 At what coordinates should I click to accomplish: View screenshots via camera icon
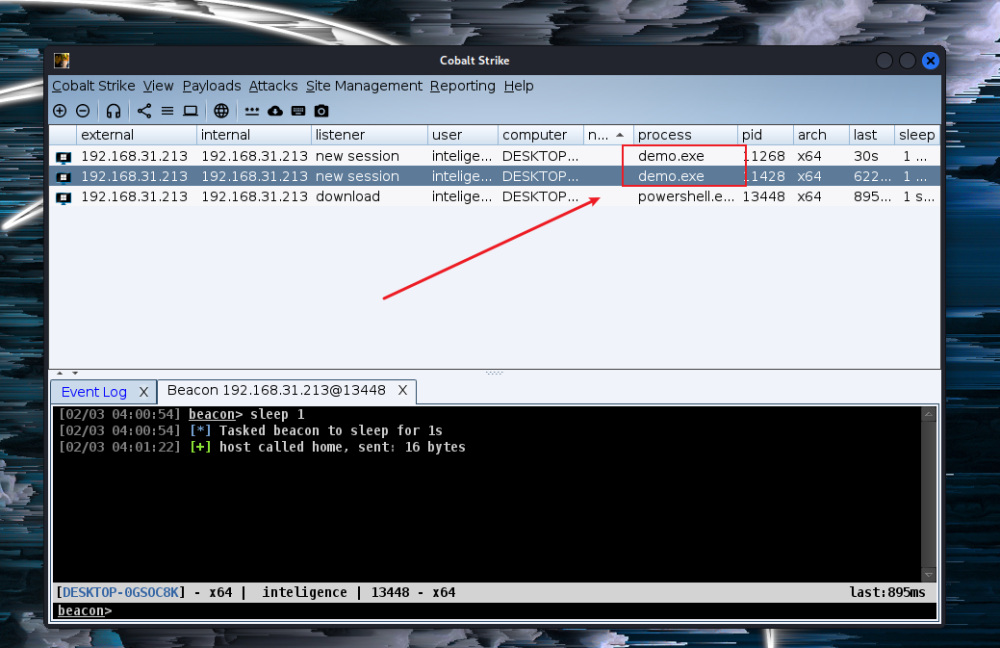click(x=321, y=111)
